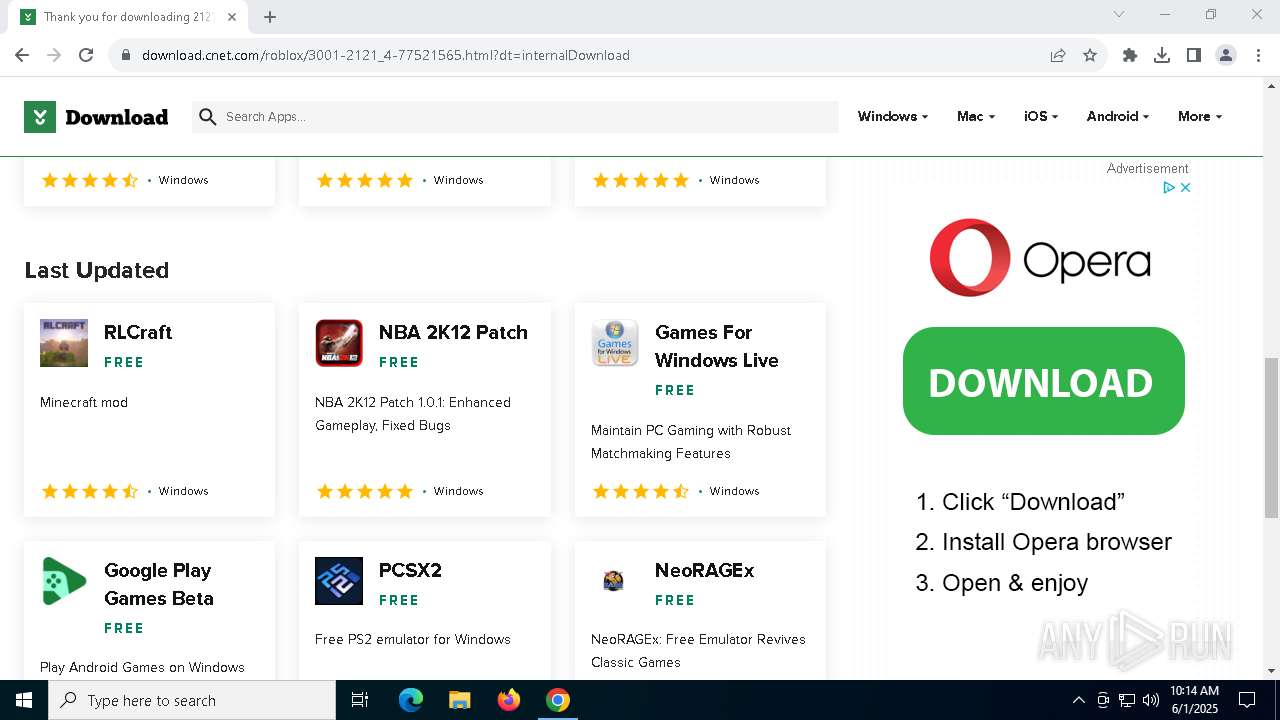Click the green DOWNLOAD button in Opera ad

[1044, 381]
